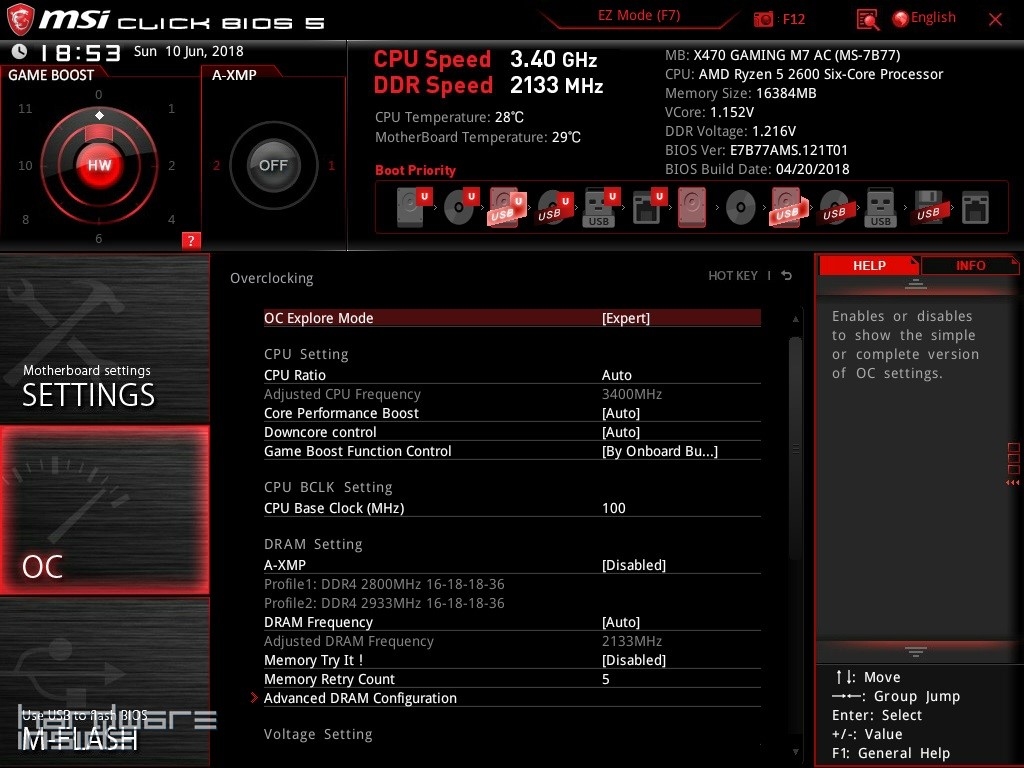
Task: Click the HOT KEY label
Action: coord(733,276)
